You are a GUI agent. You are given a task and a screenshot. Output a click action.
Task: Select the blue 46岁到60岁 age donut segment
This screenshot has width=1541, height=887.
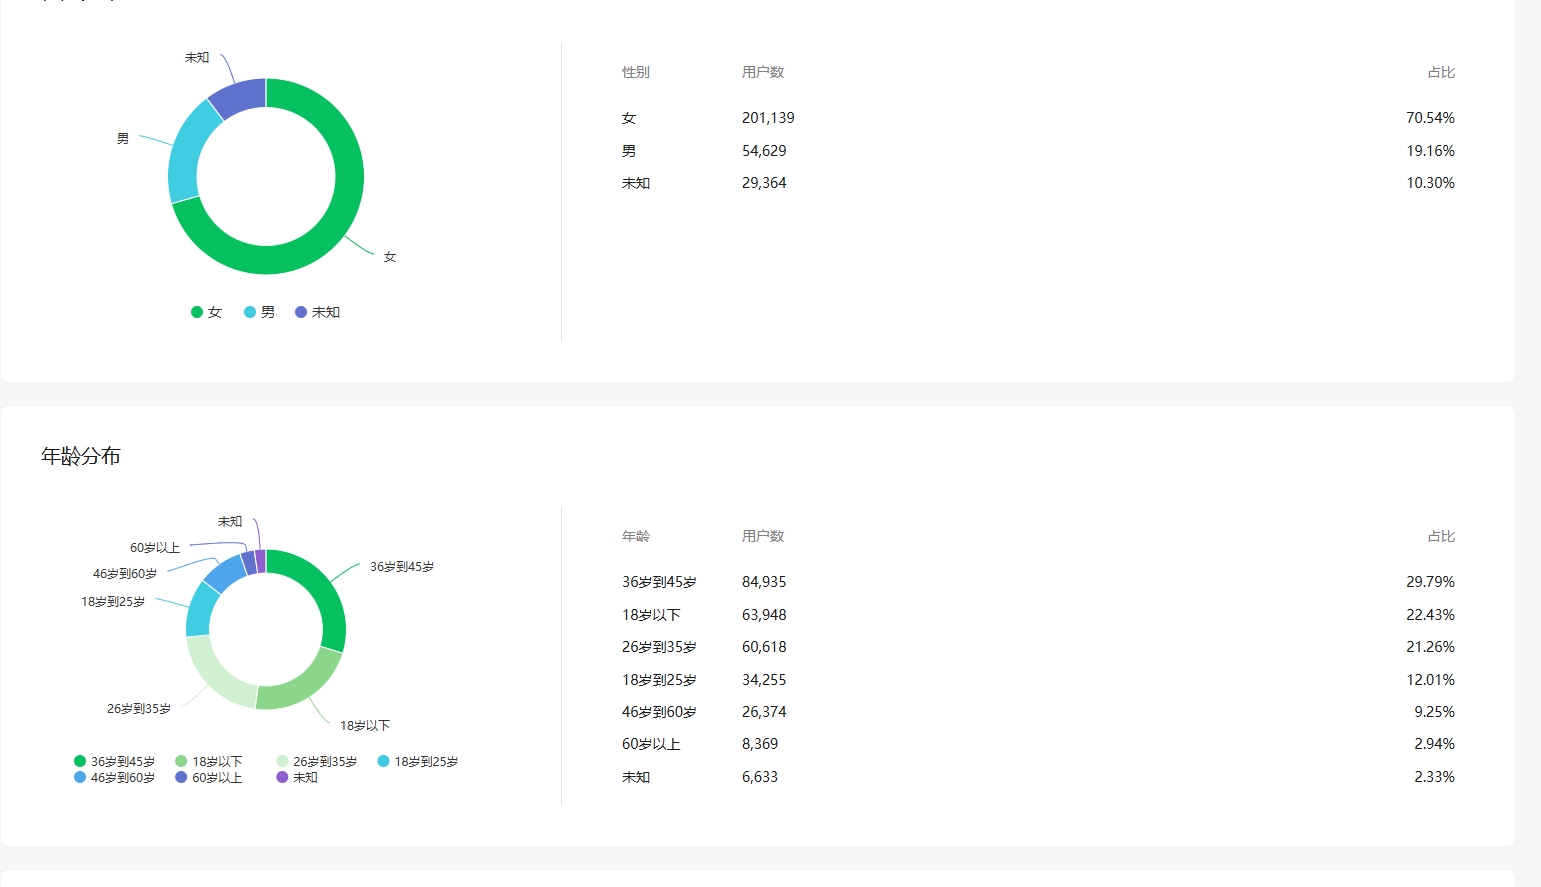[225, 573]
